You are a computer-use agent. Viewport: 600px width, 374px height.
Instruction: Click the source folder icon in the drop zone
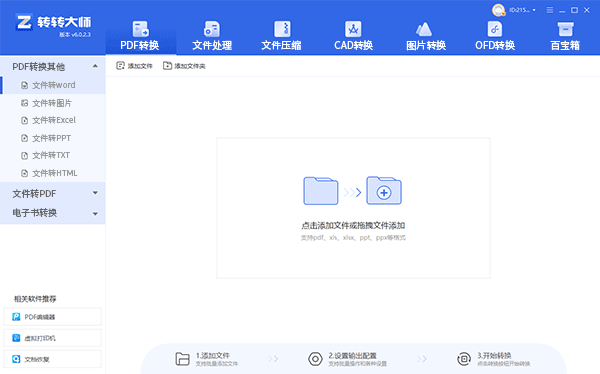[321, 191]
